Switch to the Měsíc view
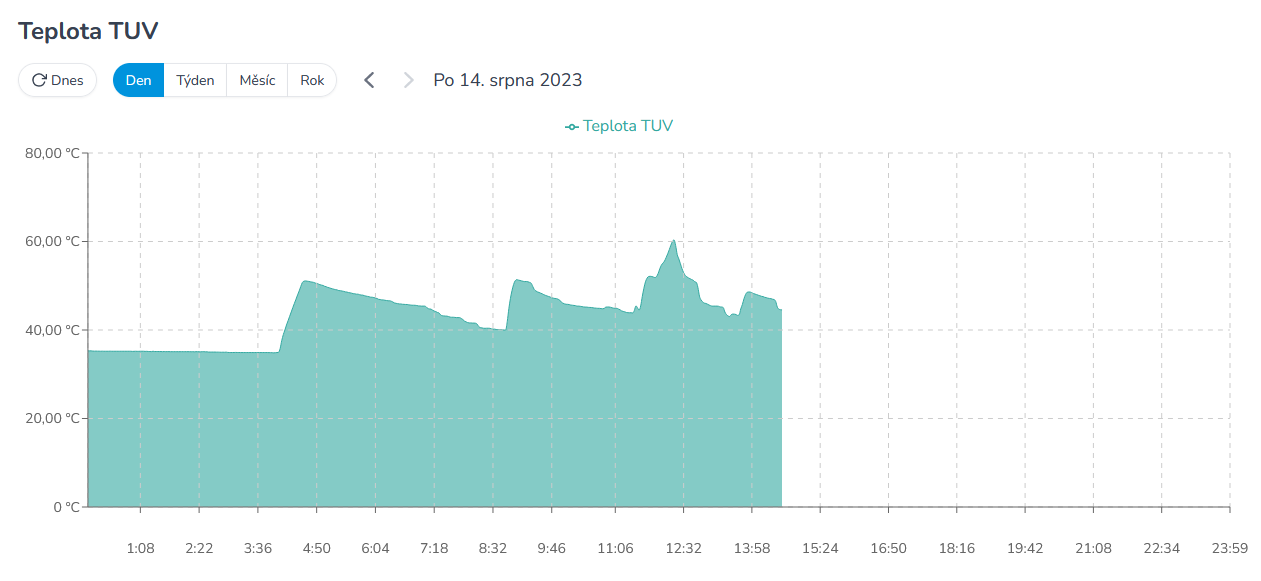This screenshot has height=581, width=1261. (x=257, y=80)
